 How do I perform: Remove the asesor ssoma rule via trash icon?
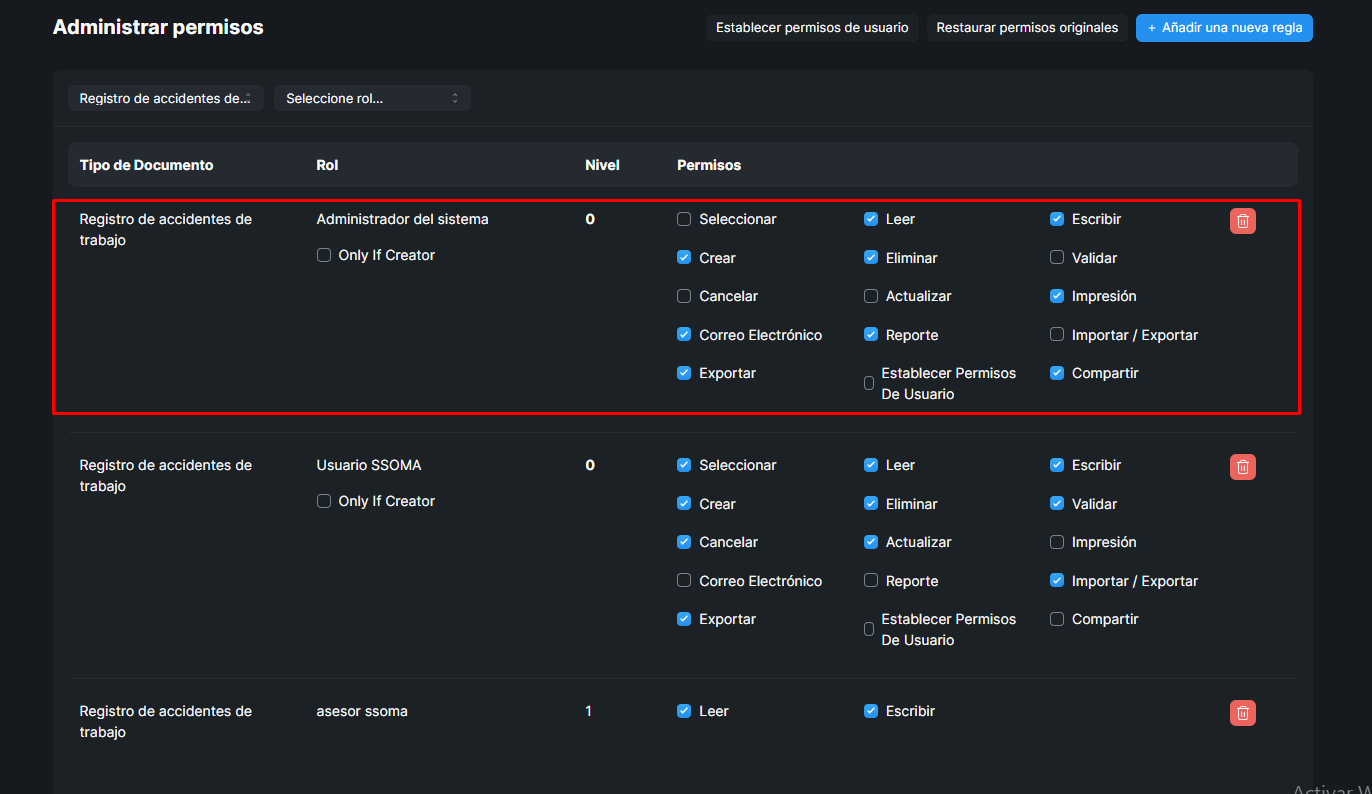point(1242,713)
